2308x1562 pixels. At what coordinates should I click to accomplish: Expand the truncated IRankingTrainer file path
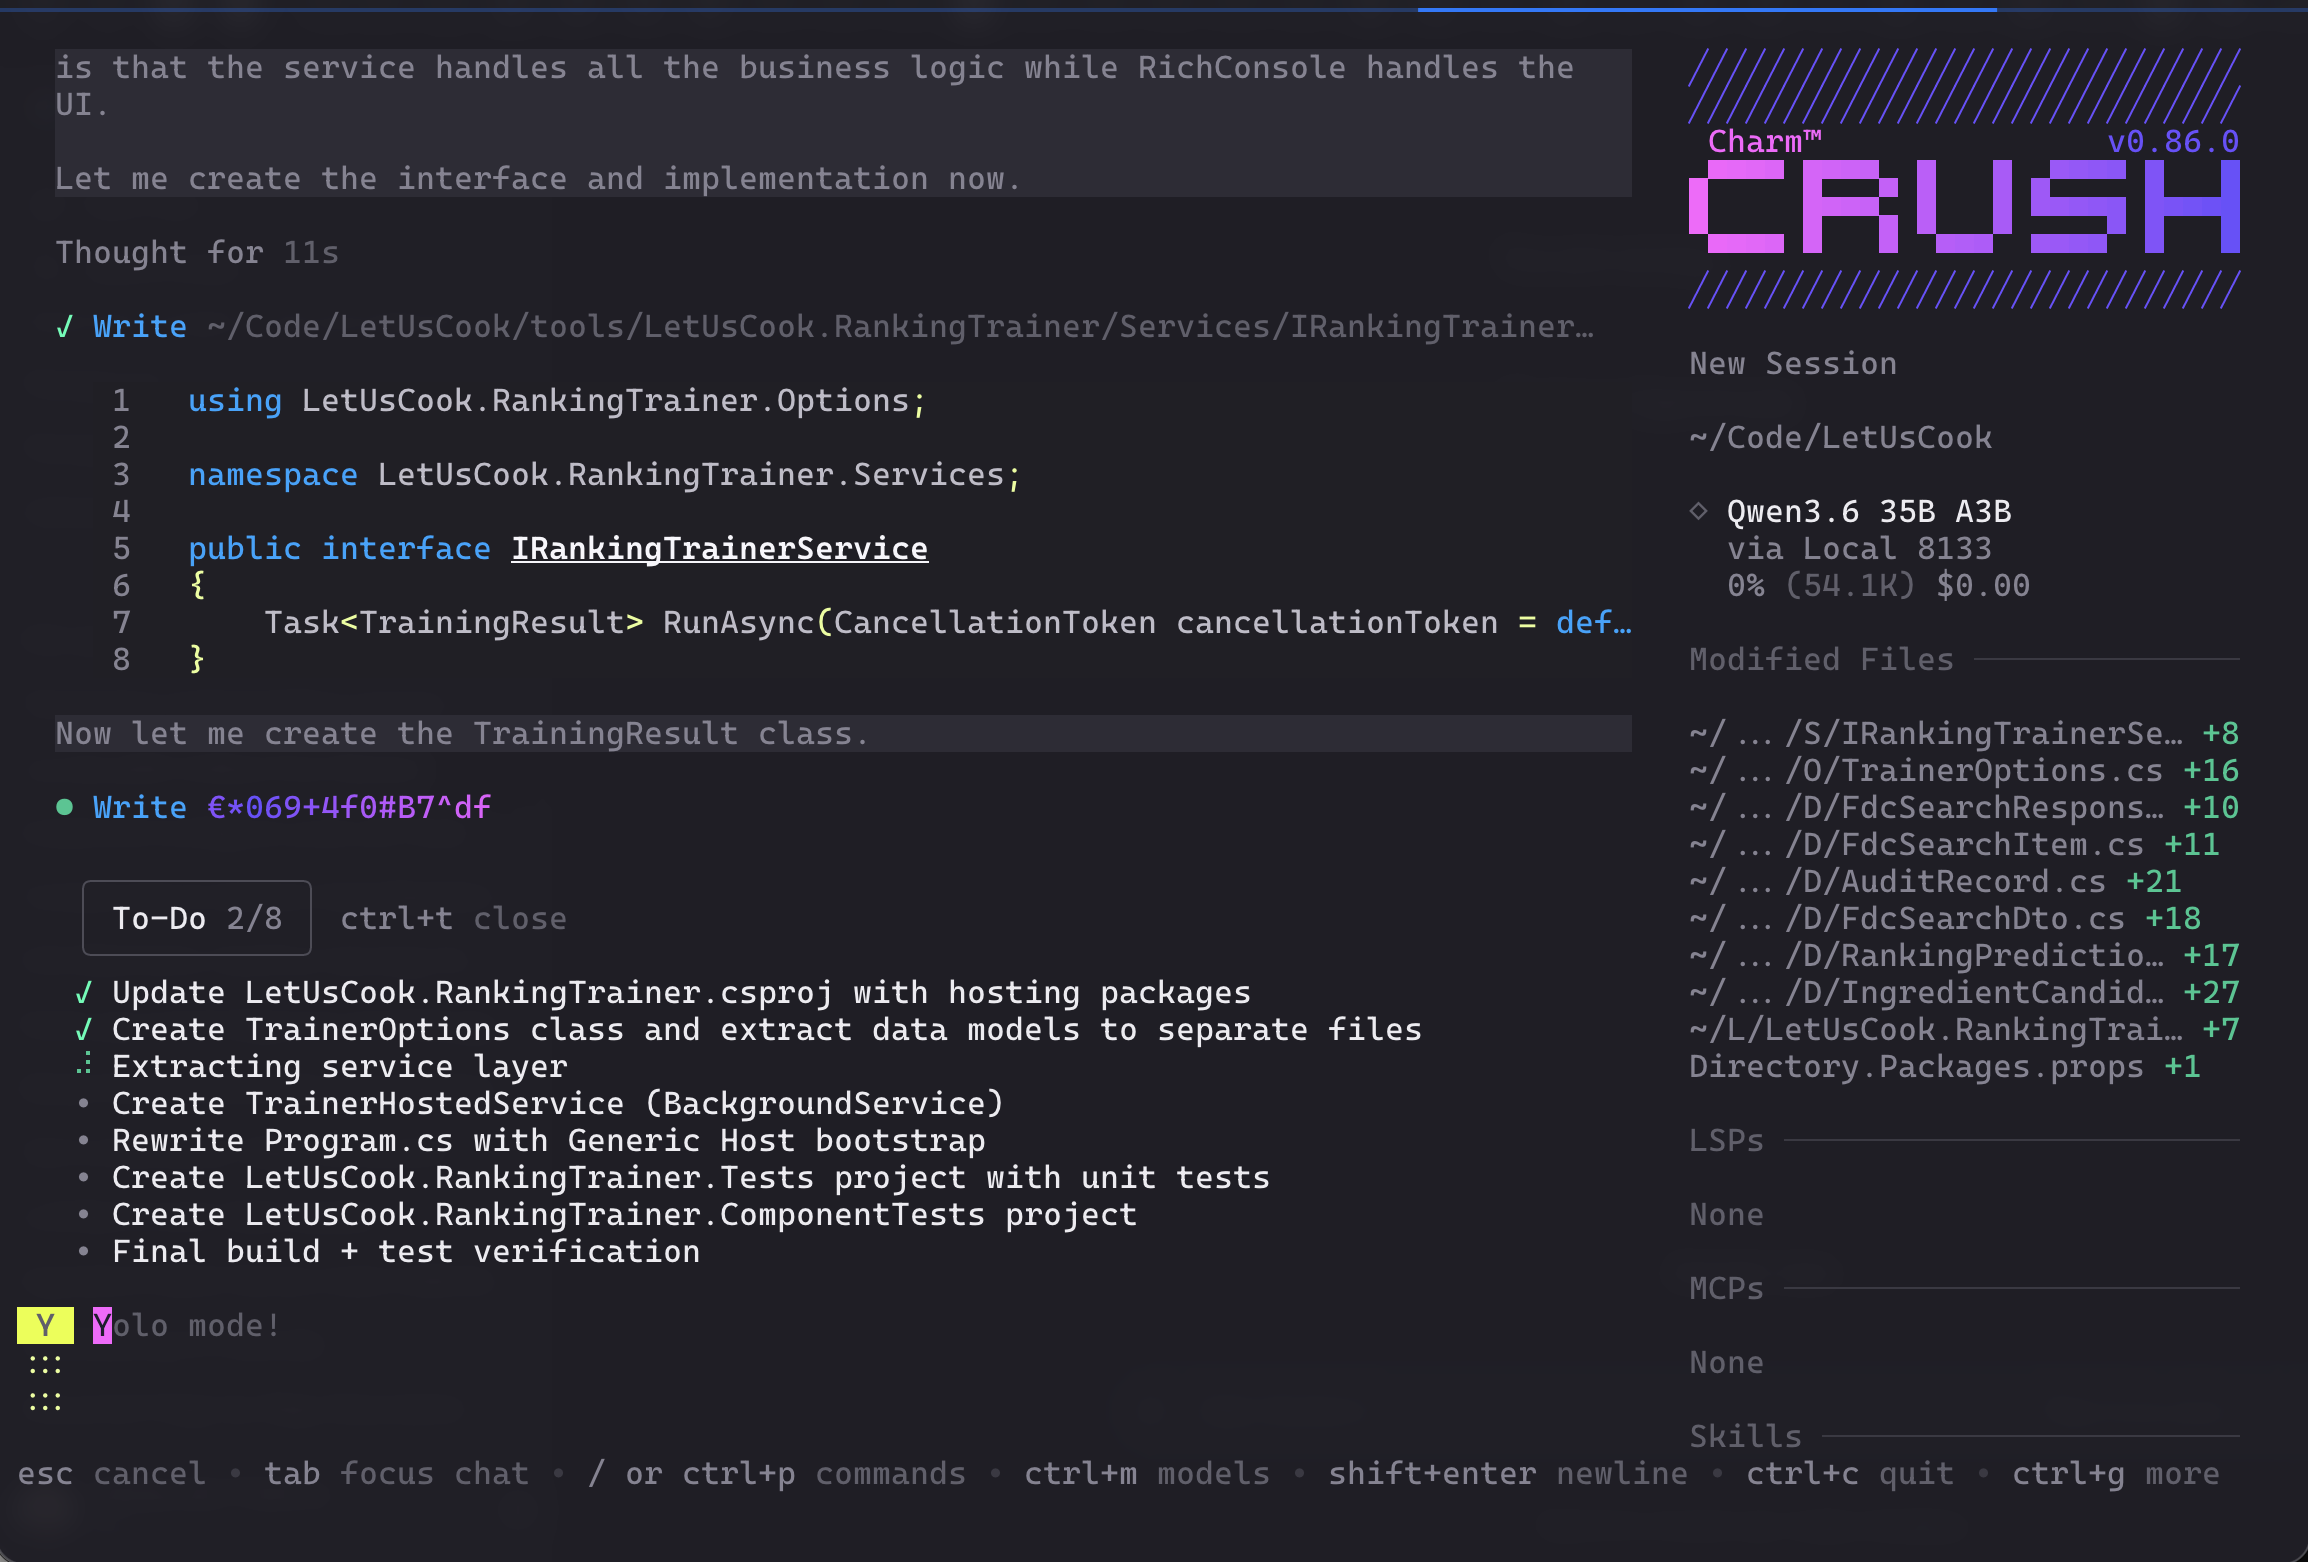click(900, 326)
